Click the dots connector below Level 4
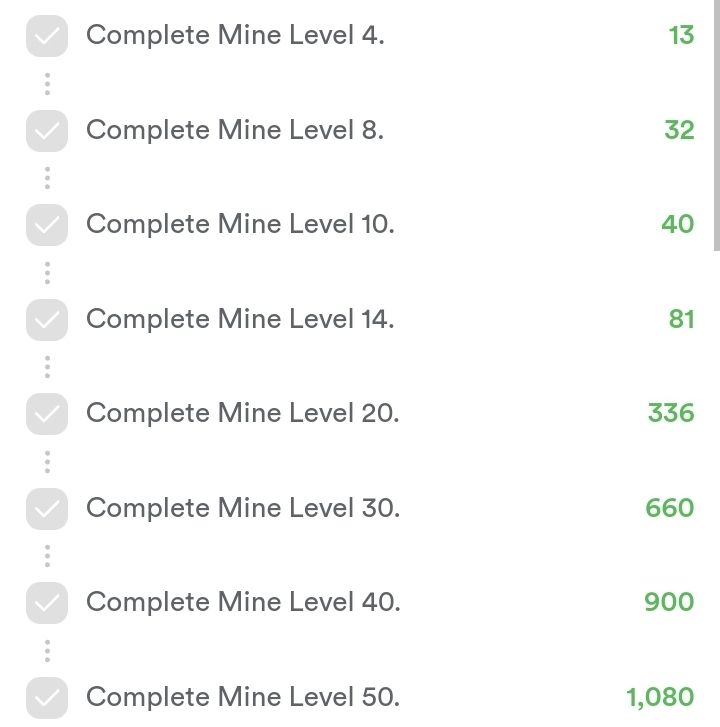720x727 pixels. coord(47,83)
